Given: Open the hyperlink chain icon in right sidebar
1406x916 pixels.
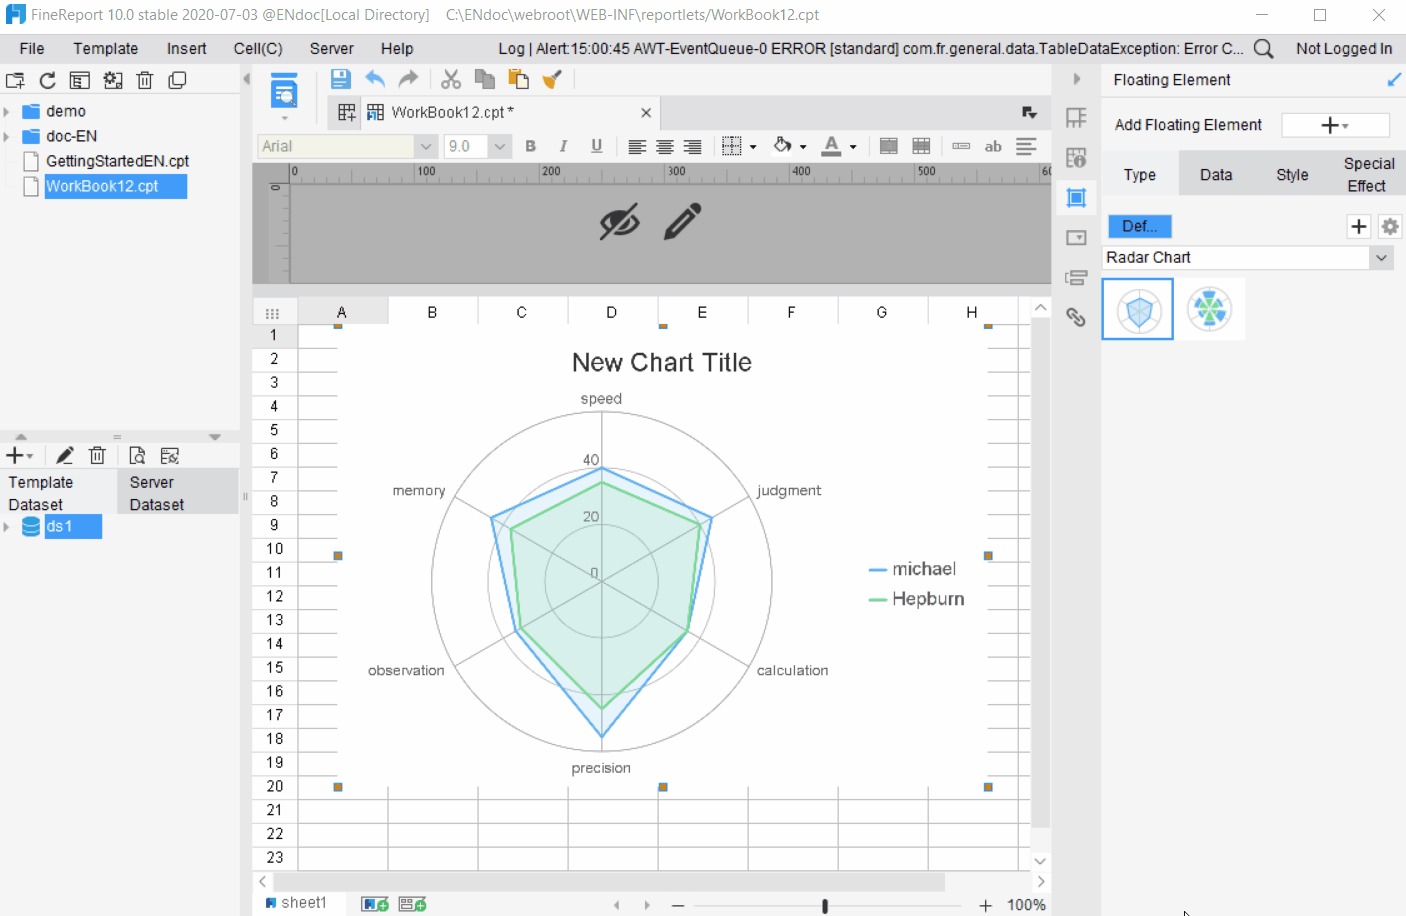Looking at the screenshot, I should (1076, 317).
